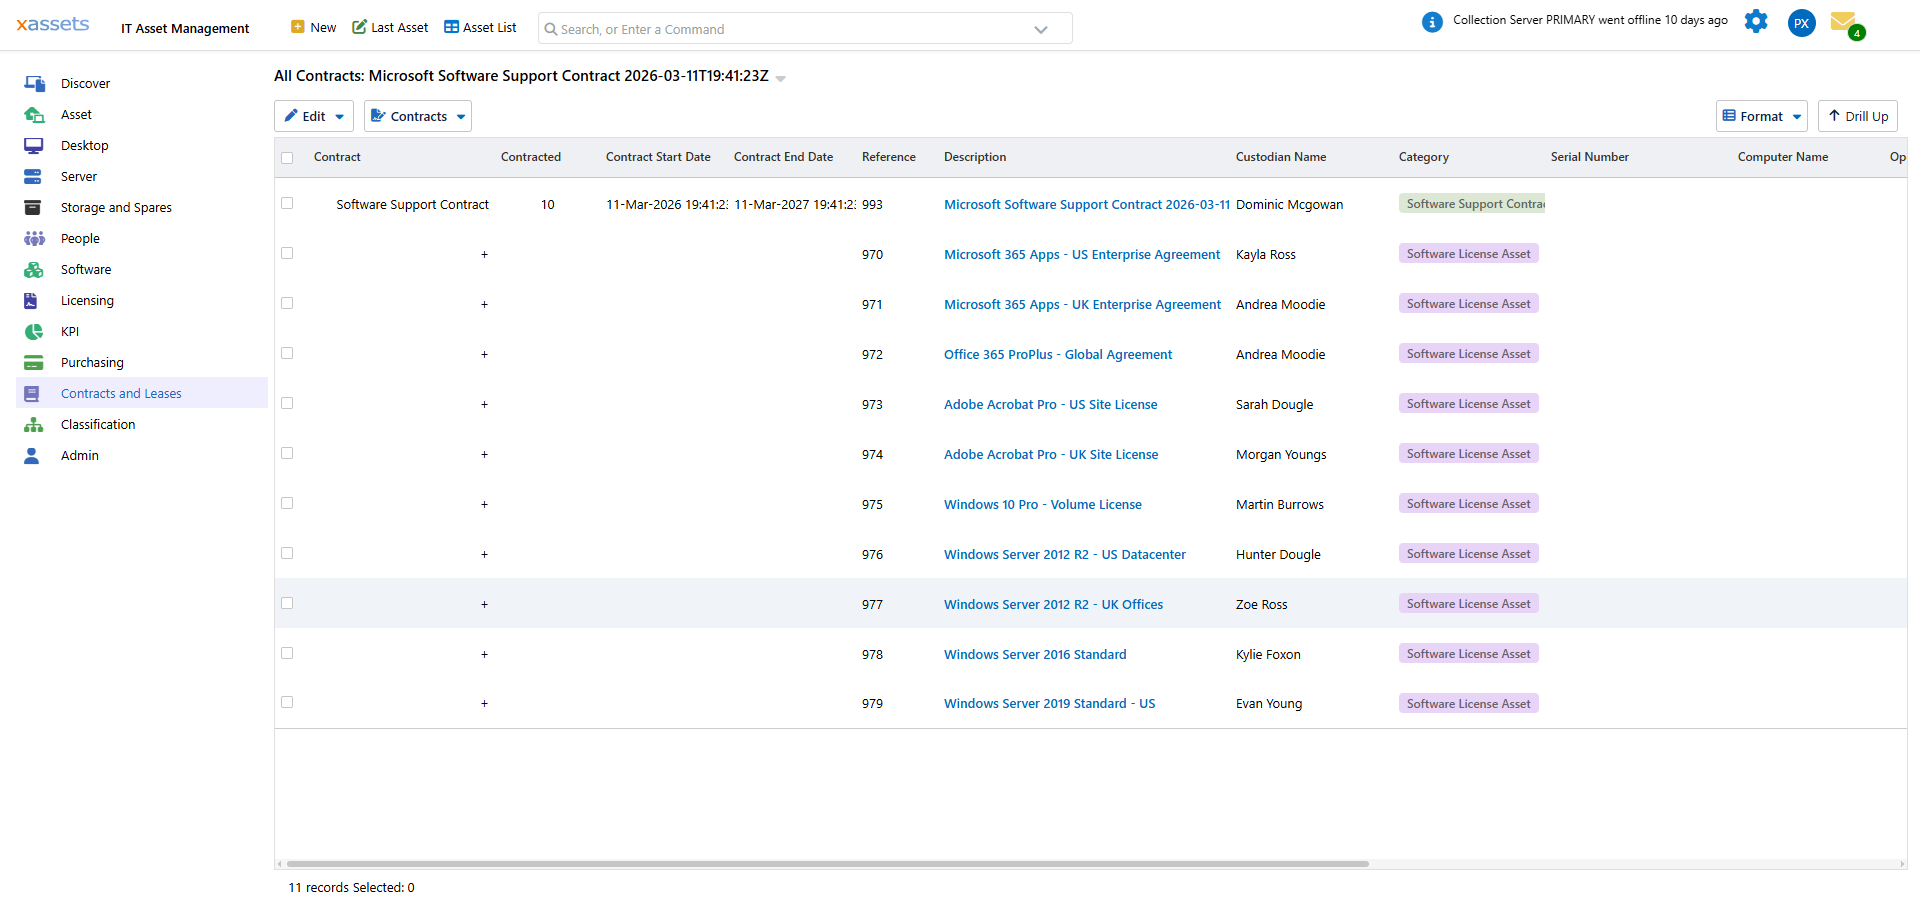Expand the Format options dropdown
The height and width of the screenshot is (911, 1920).
[x=1761, y=116]
